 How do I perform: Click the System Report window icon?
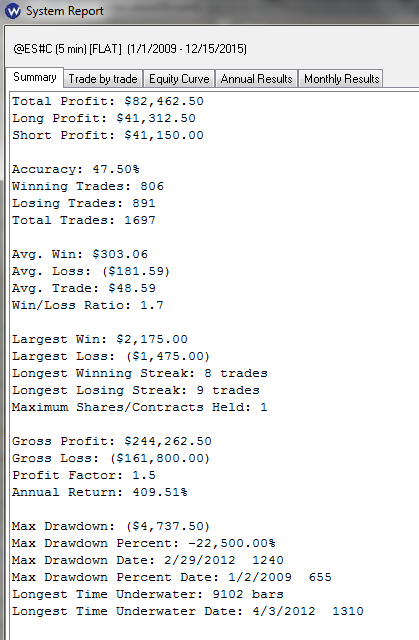(x=13, y=11)
